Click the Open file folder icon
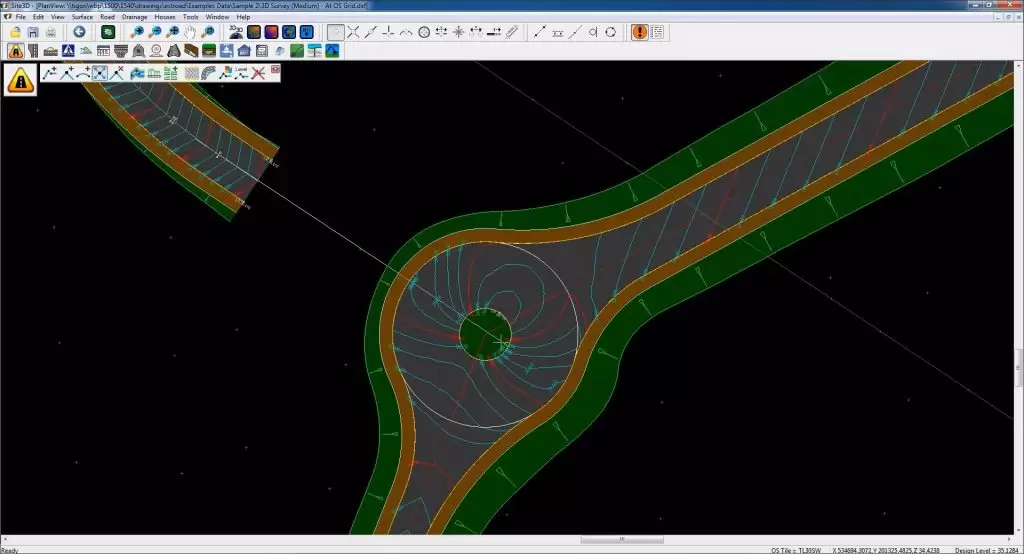The image size is (1024, 554). [x=17, y=32]
